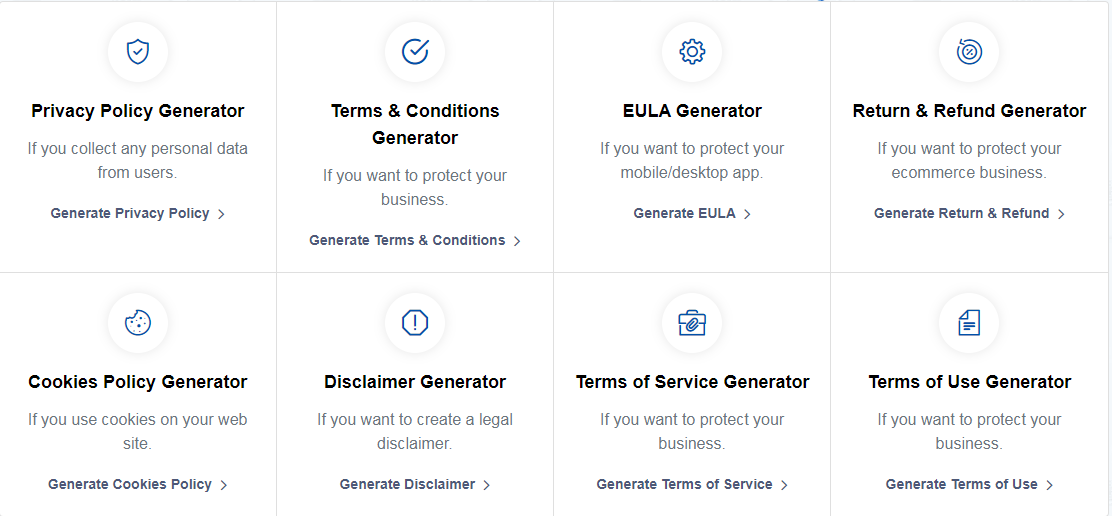Select the Disclaimer Generator heading
1112x516 pixels.
(x=415, y=383)
